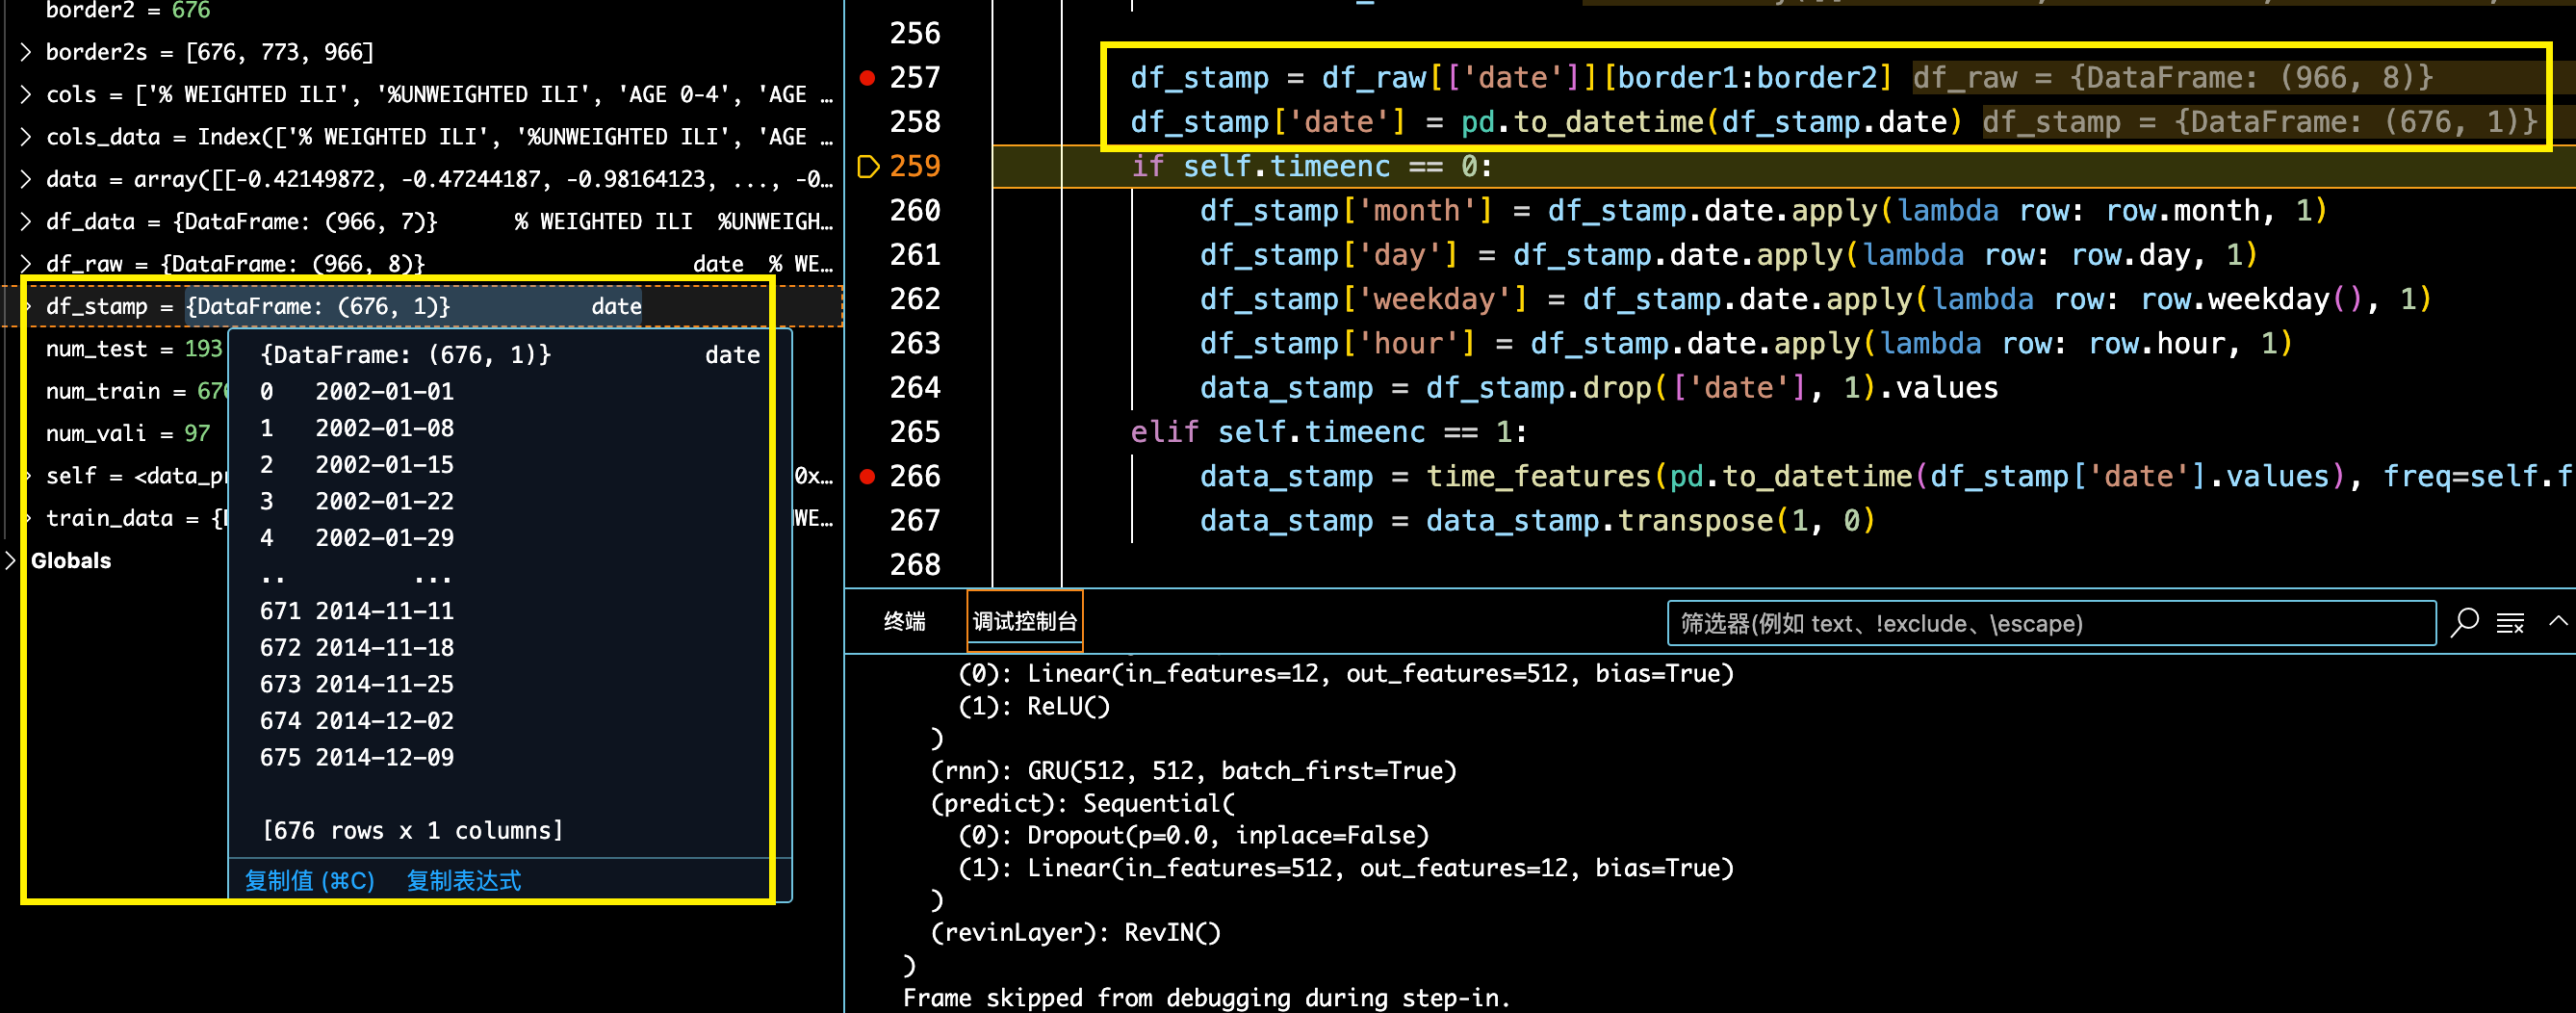Viewport: 2576px width, 1013px height.
Task: Click line number 260 in the gutter
Action: (x=914, y=210)
